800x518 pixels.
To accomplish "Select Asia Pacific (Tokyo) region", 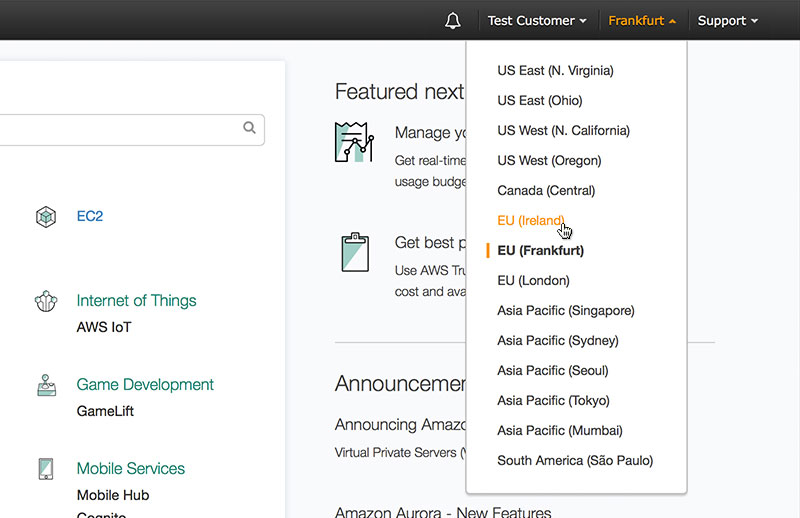I will click(x=553, y=401).
